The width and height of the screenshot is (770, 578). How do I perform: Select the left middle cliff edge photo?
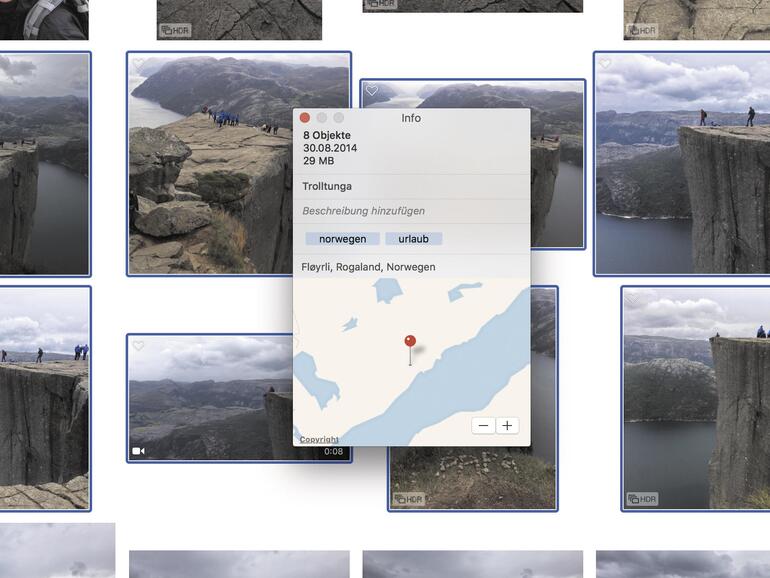click(45, 164)
